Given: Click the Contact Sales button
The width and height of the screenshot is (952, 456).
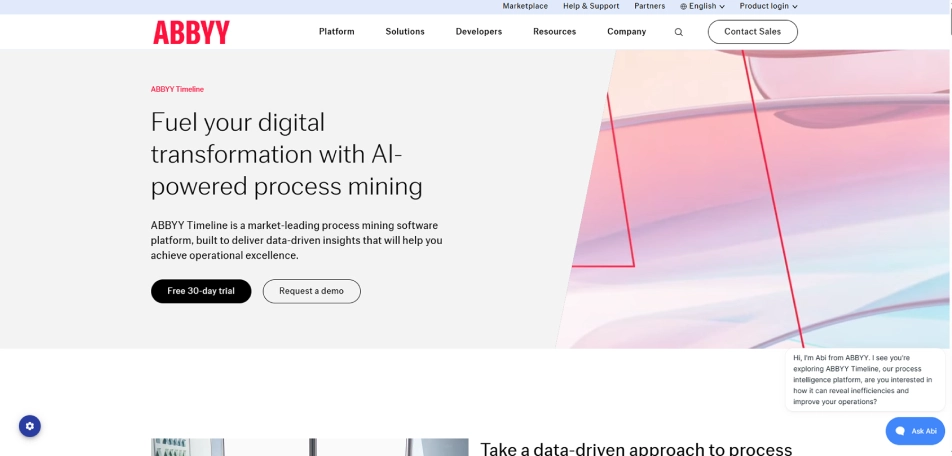Looking at the screenshot, I should [x=753, y=32].
